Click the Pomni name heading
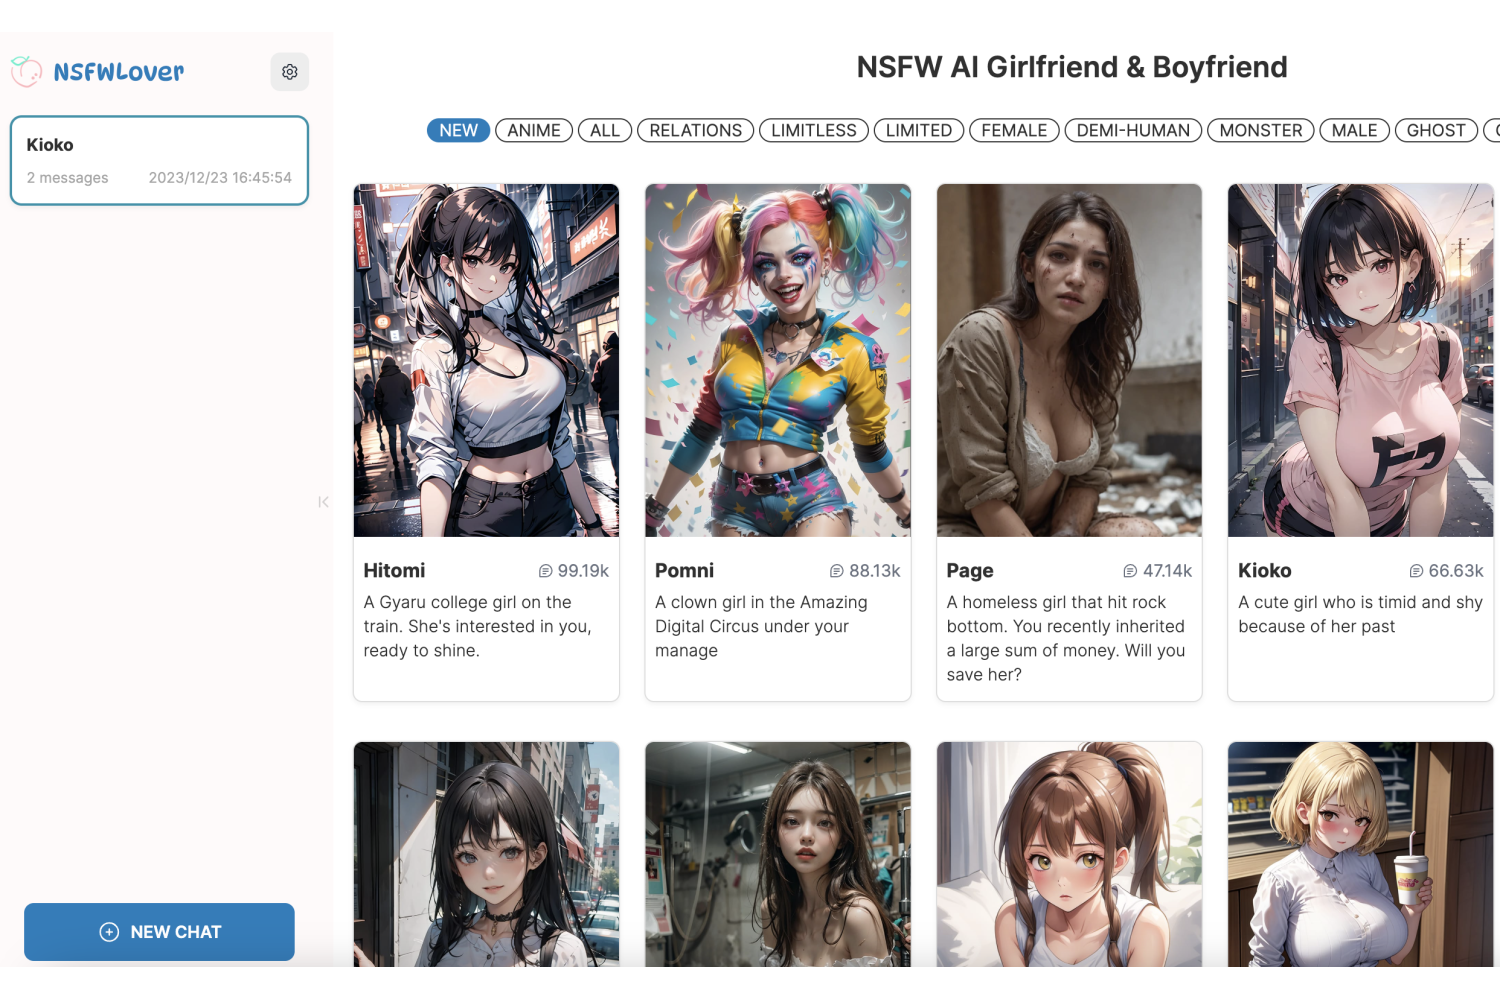Screen dimensions: 1500x1000 684,571
